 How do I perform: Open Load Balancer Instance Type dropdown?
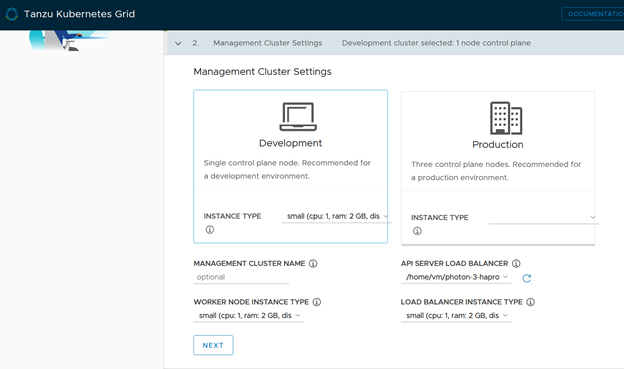click(x=456, y=316)
